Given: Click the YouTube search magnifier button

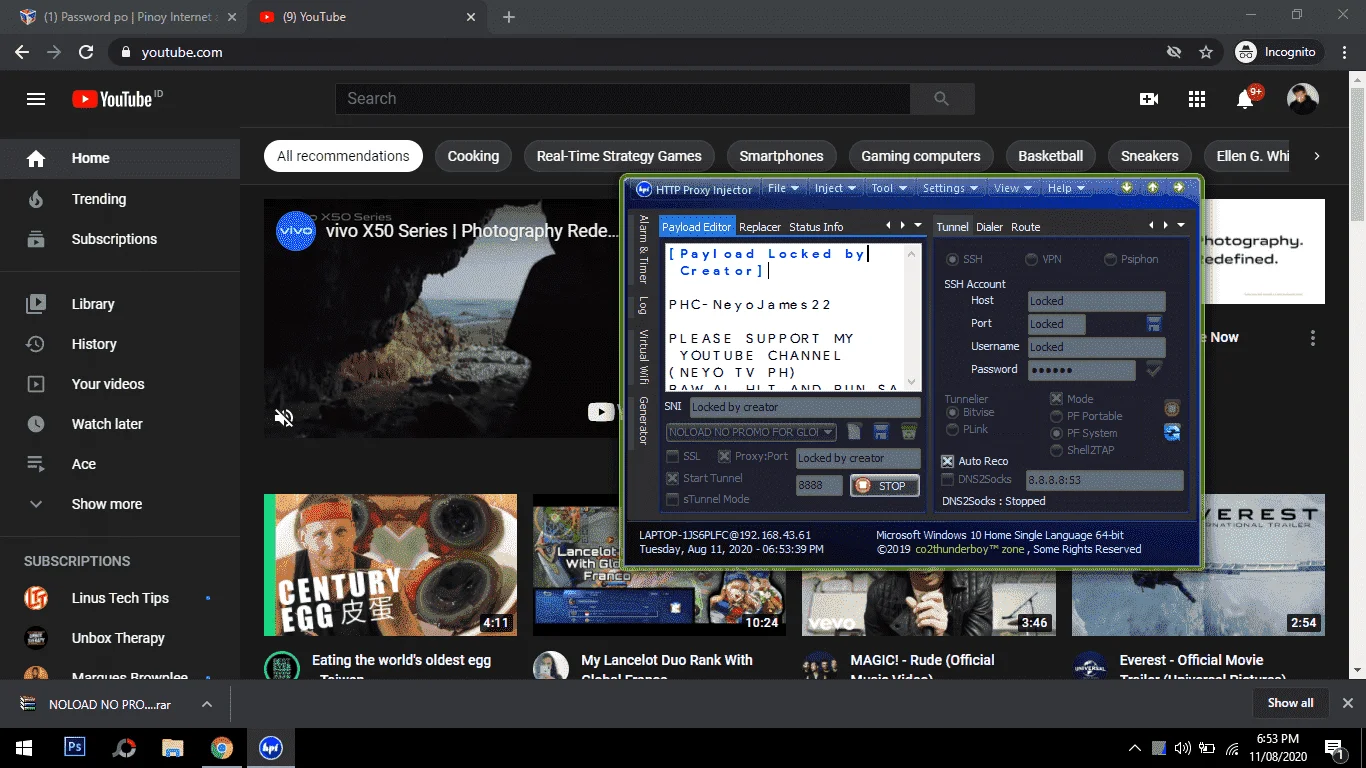Looking at the screenshot, I should [941, 99].
